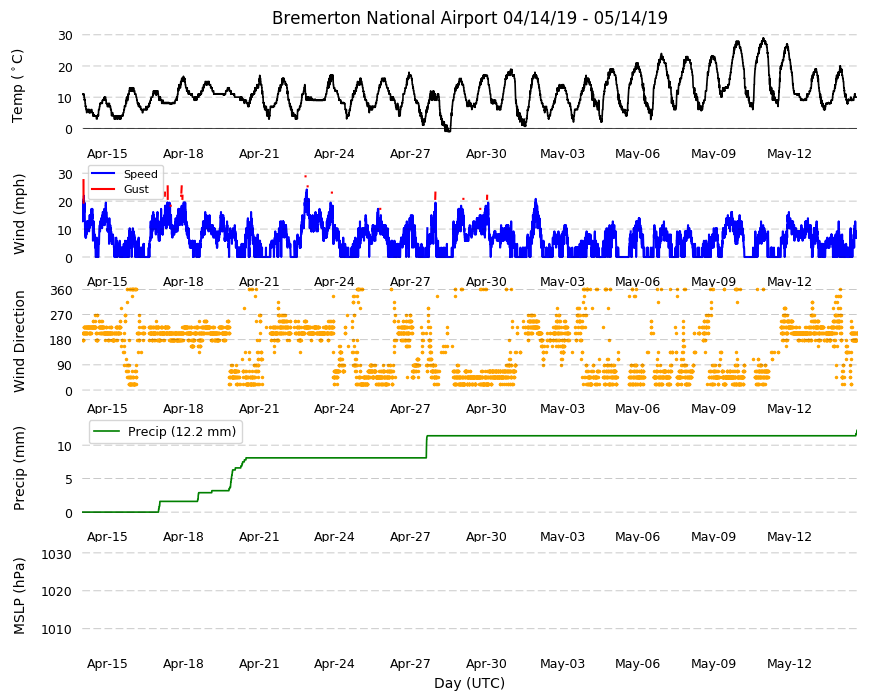Click the red Gust legend line
Viewport: 870px width, 700px height.
103,189
